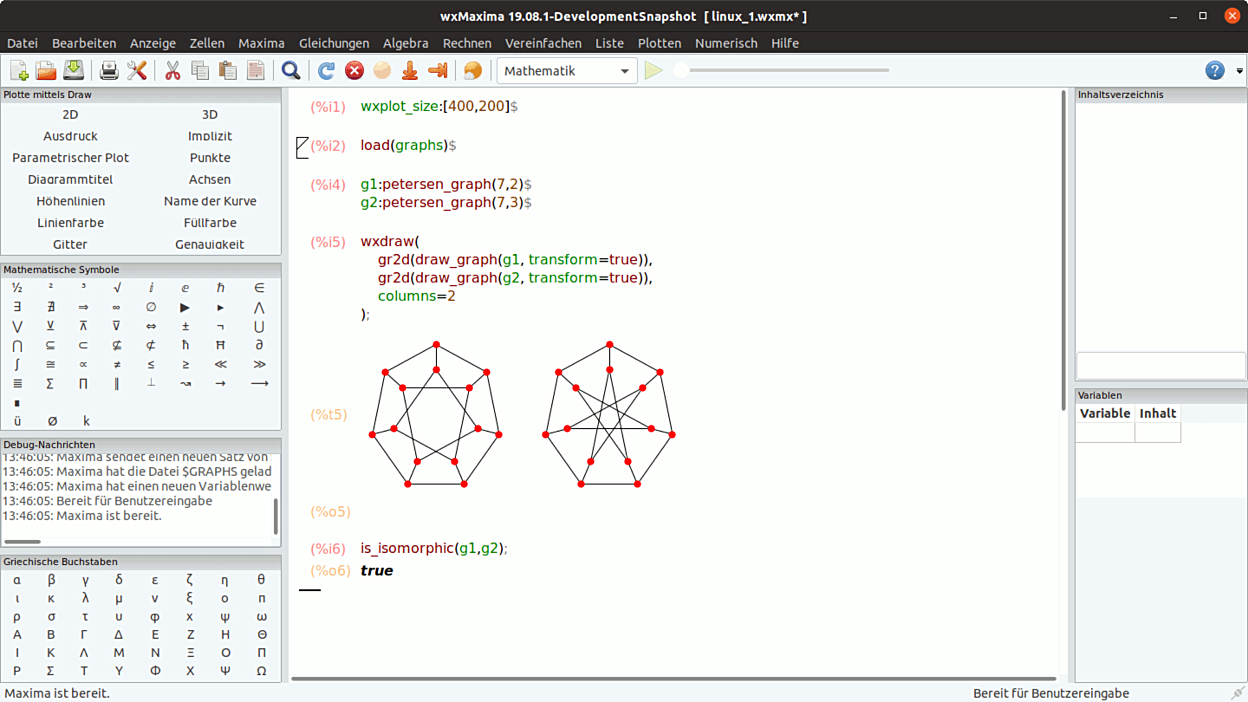Expand the toolbar overflow arrow at far right
This screenshot has width=1248, height=702.
click(x=1239, y=71)
